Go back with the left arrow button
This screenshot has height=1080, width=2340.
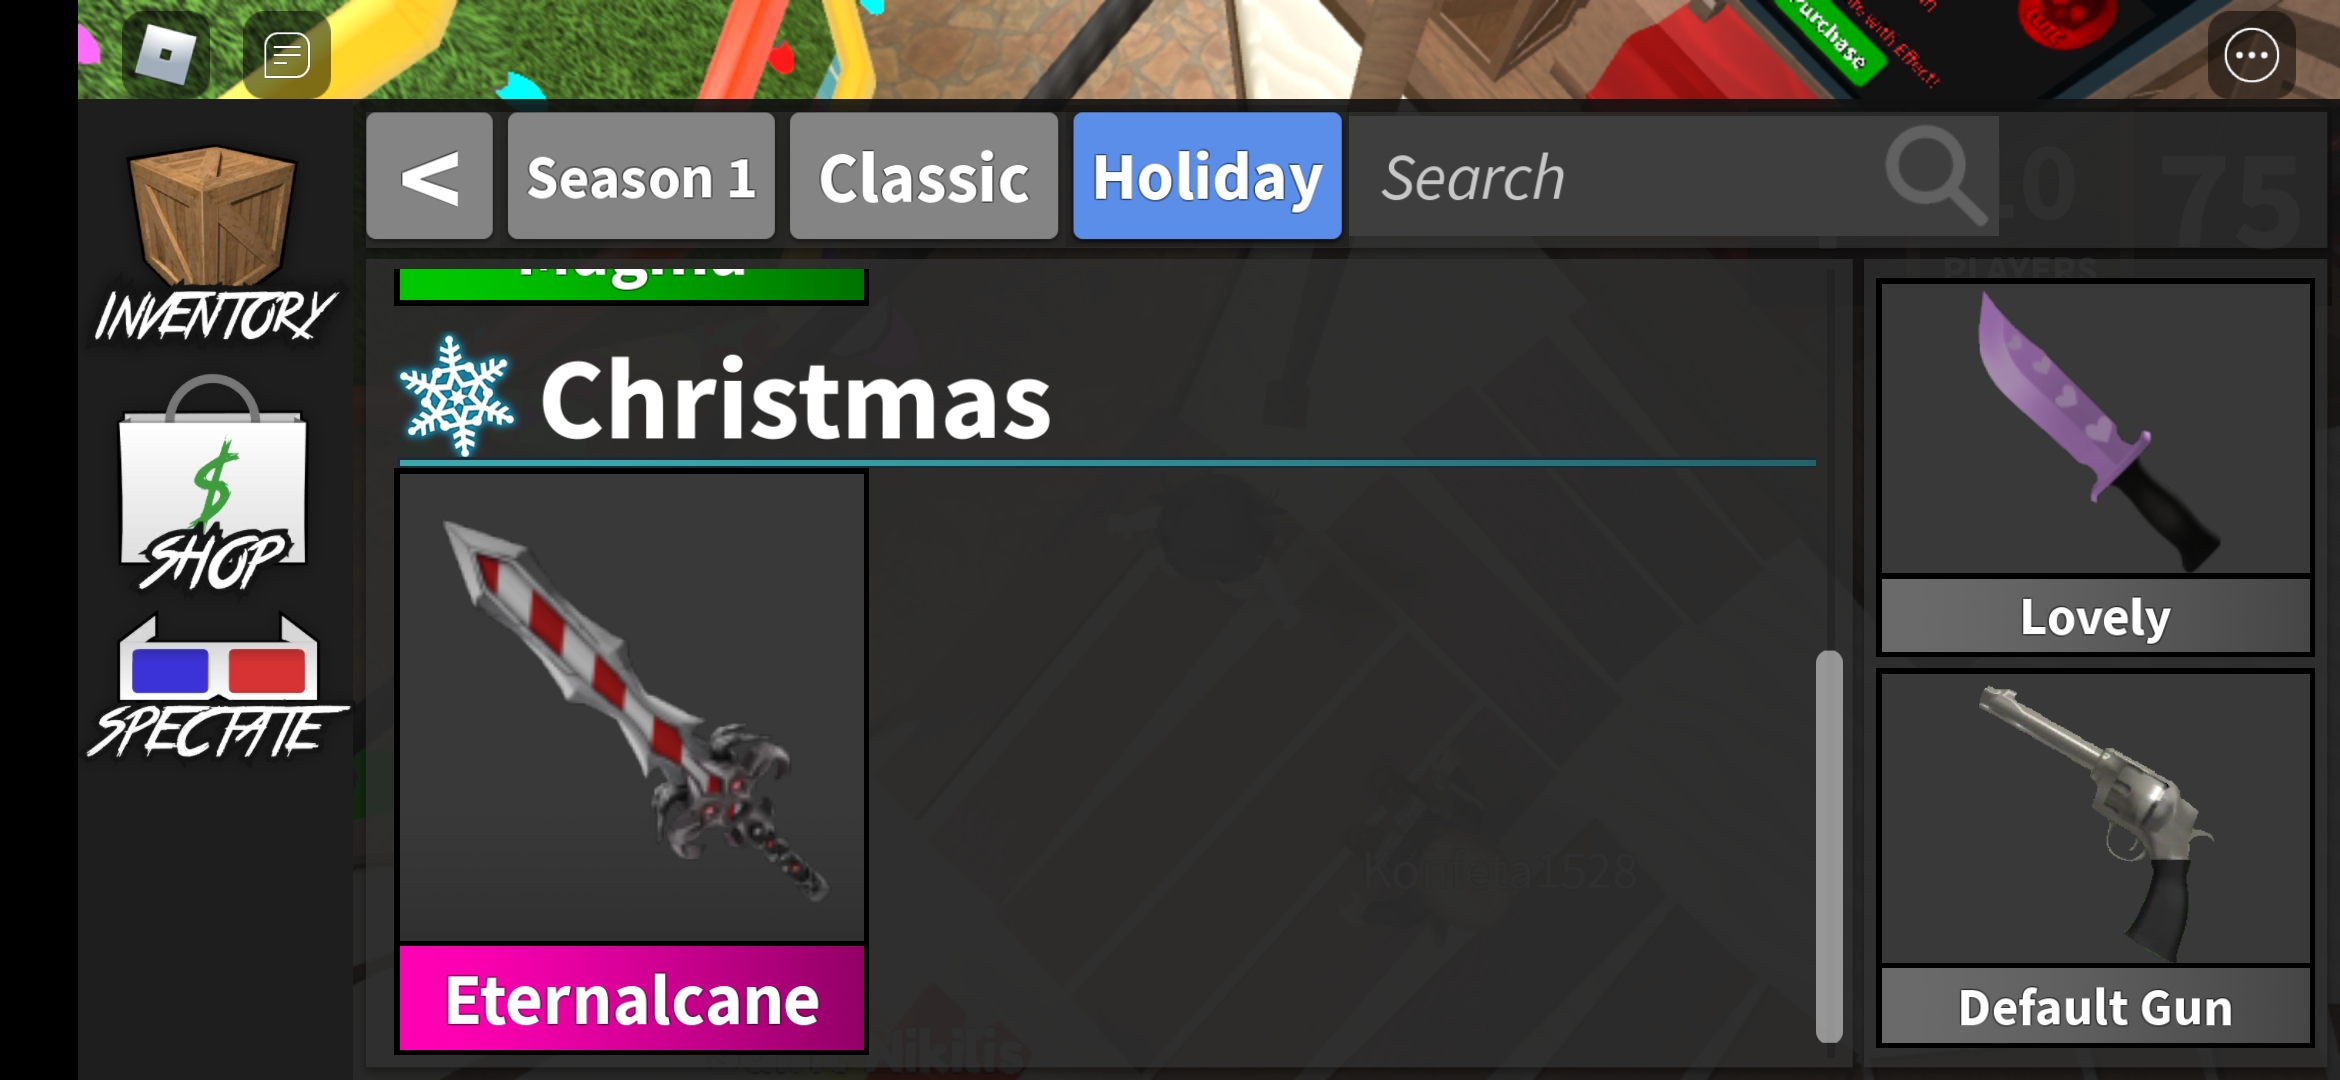(x=429, y=176)
